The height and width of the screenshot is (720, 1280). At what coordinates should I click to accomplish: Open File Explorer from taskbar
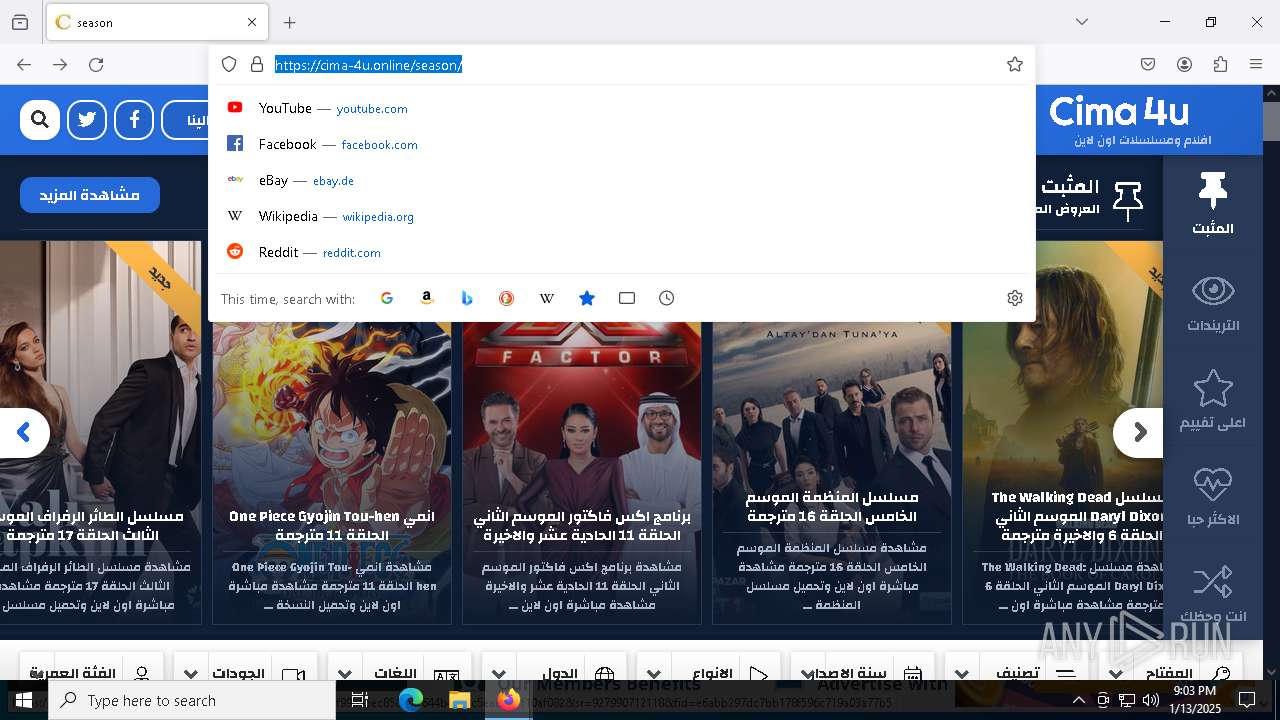click(x=459, y=700)
